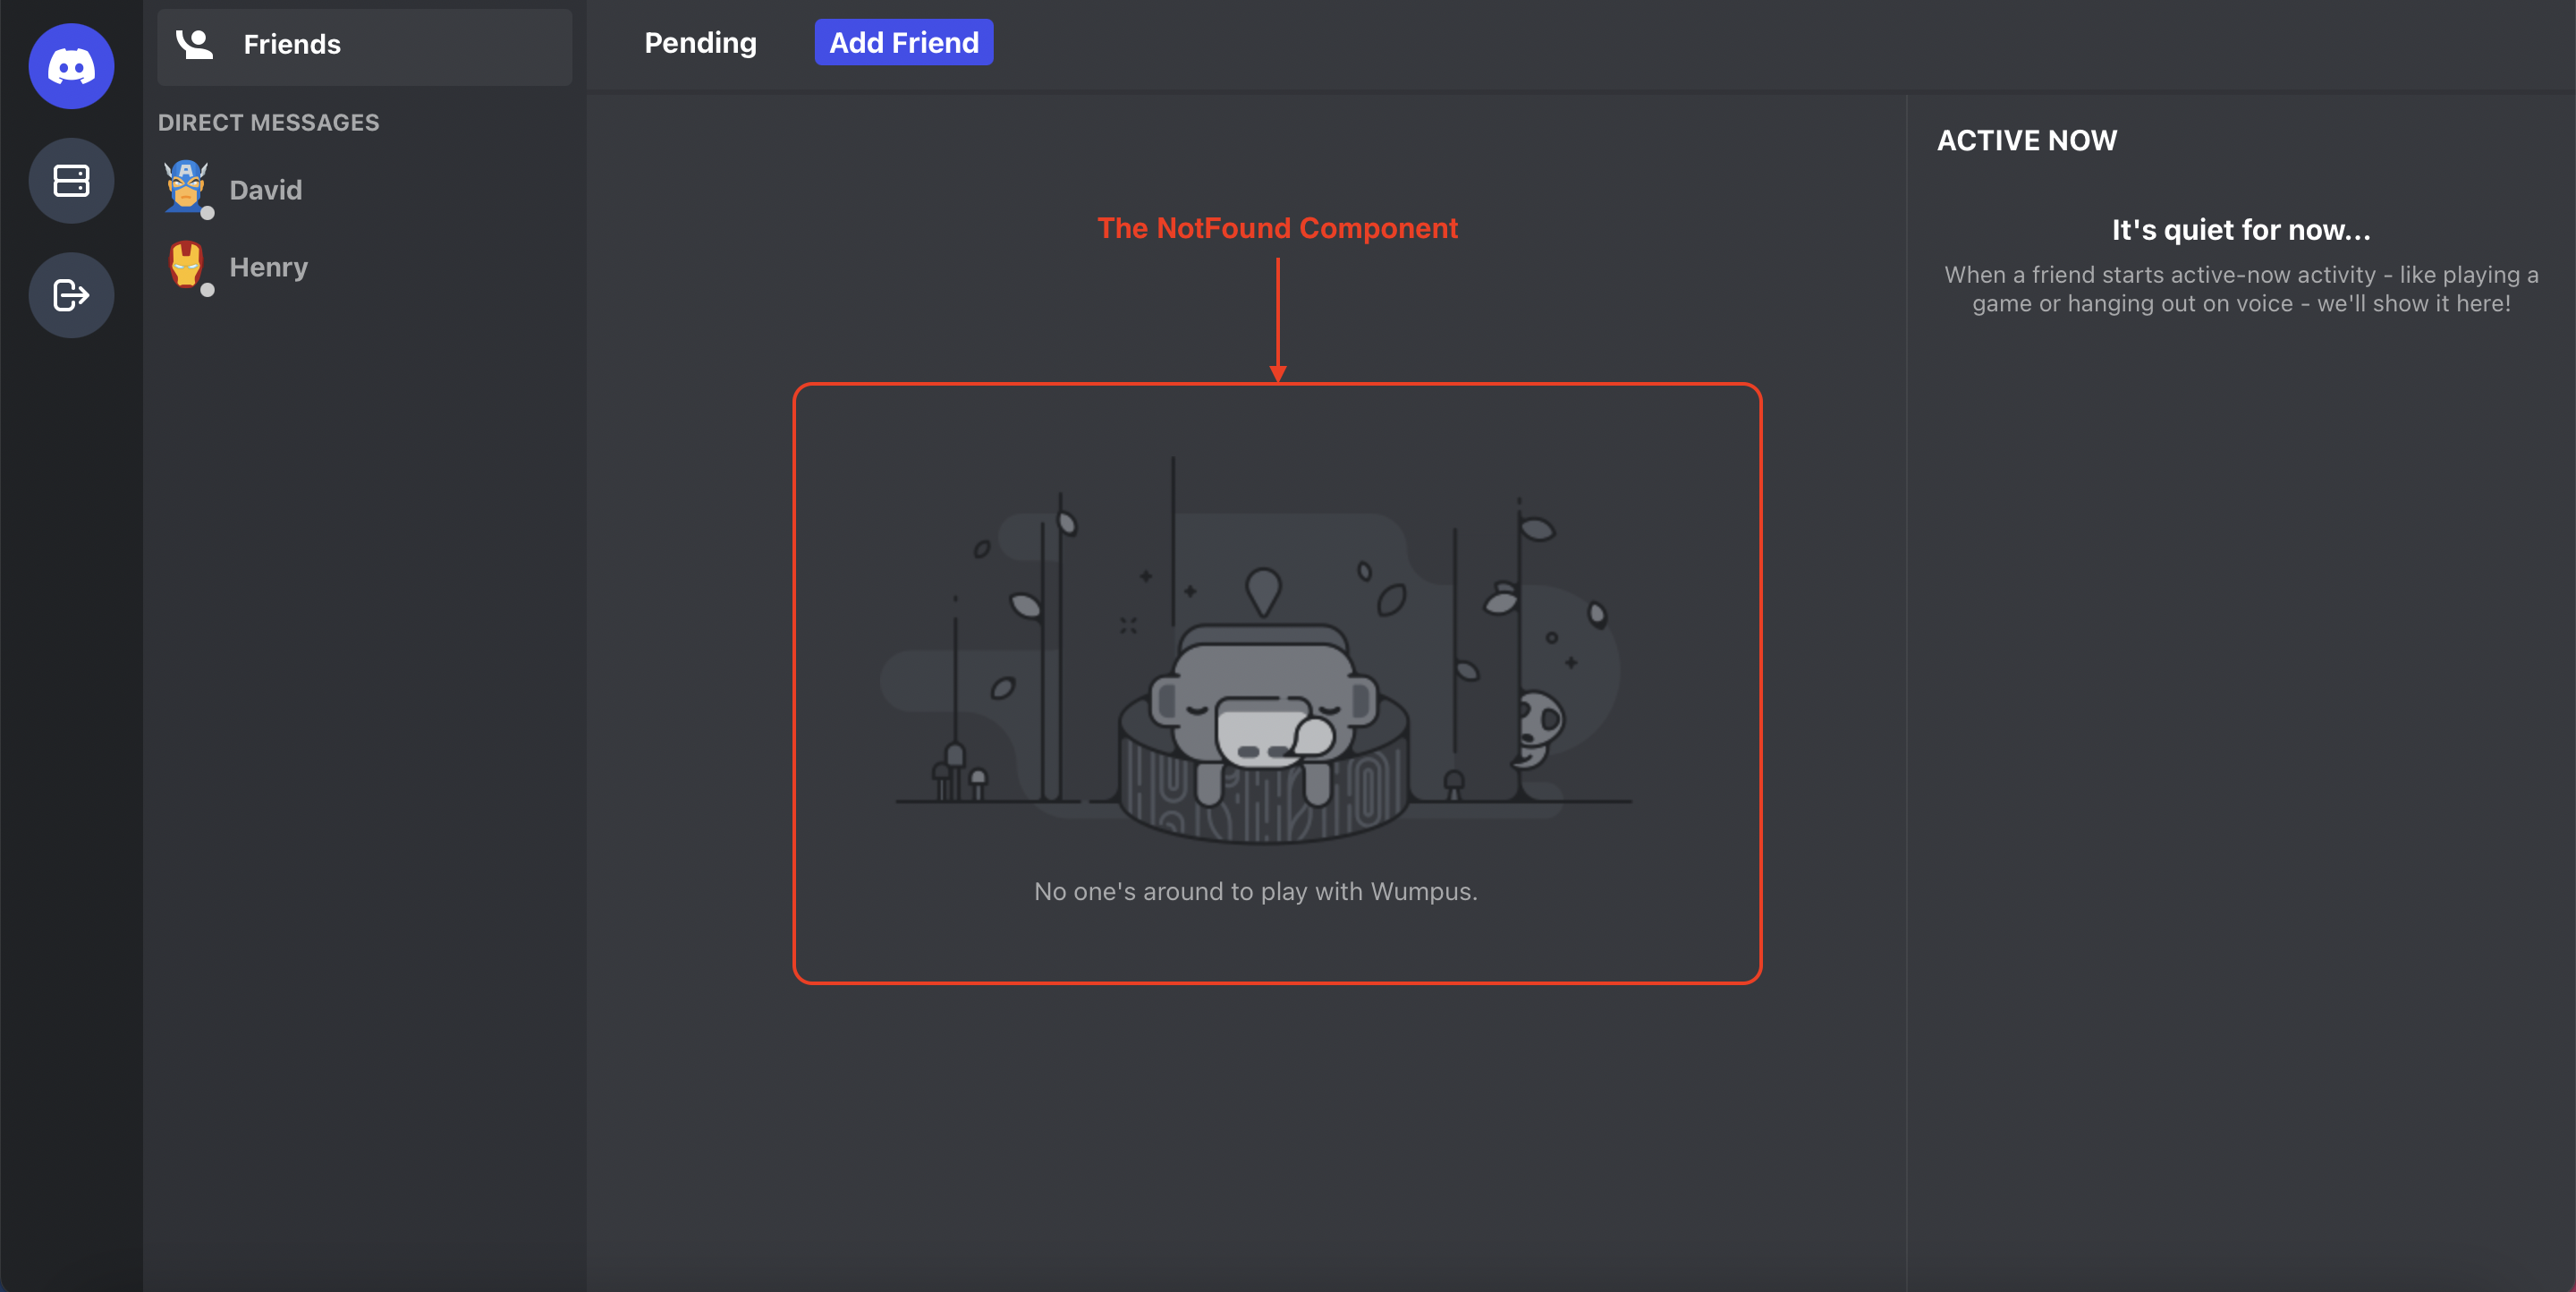Click "No one's around to play with Wumpus."
Viewport: 2576px width, 1292px height.
[1255, 891]
